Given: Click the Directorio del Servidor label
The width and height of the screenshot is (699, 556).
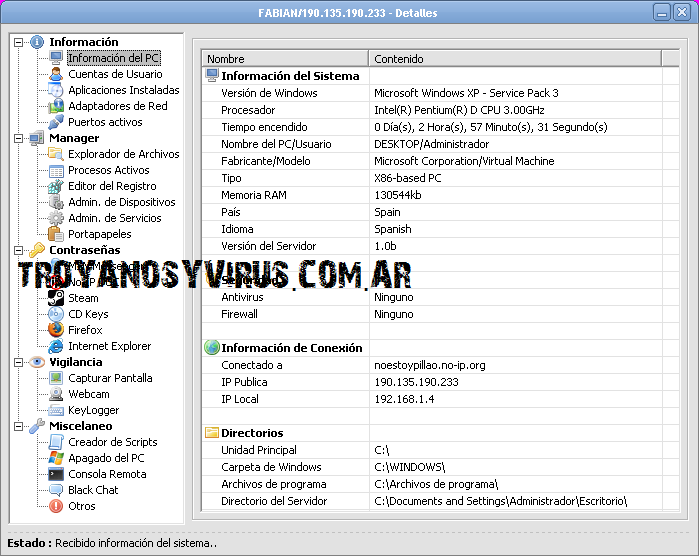Looking at the screenshot, I should pyautogui.click(x=274, y=501).
